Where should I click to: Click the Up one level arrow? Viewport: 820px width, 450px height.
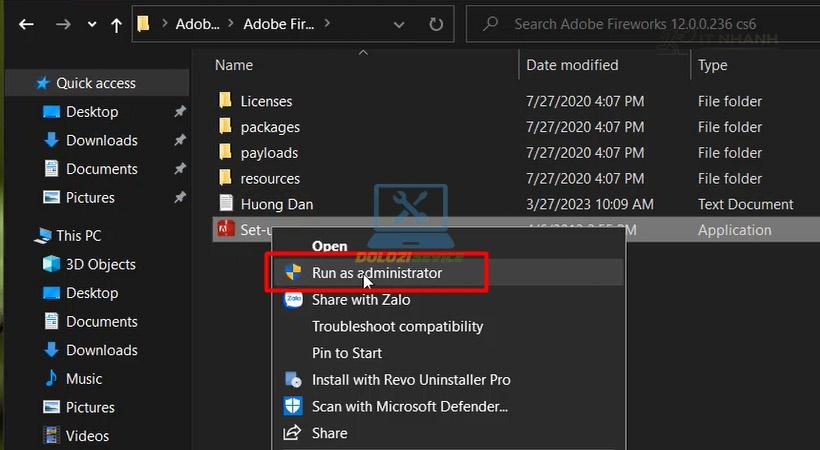point(117,23)
